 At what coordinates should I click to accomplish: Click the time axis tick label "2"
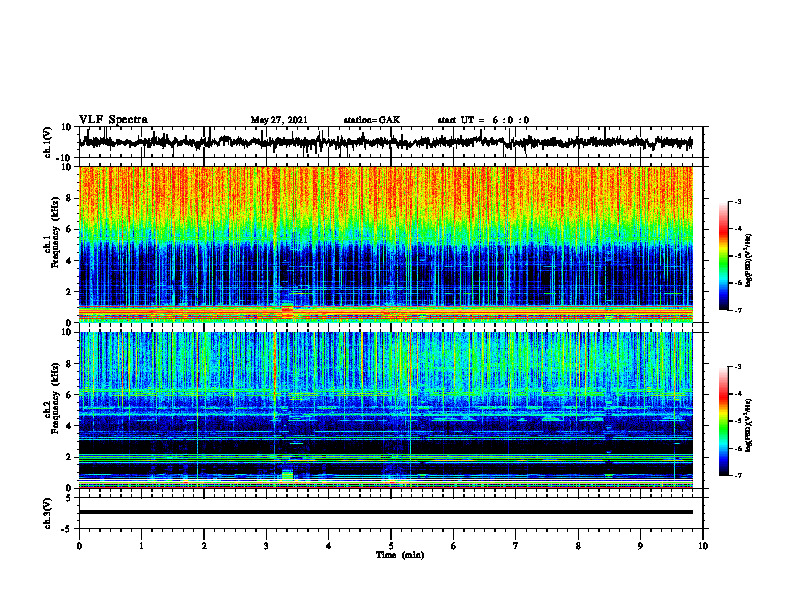[x=204, y=546]
